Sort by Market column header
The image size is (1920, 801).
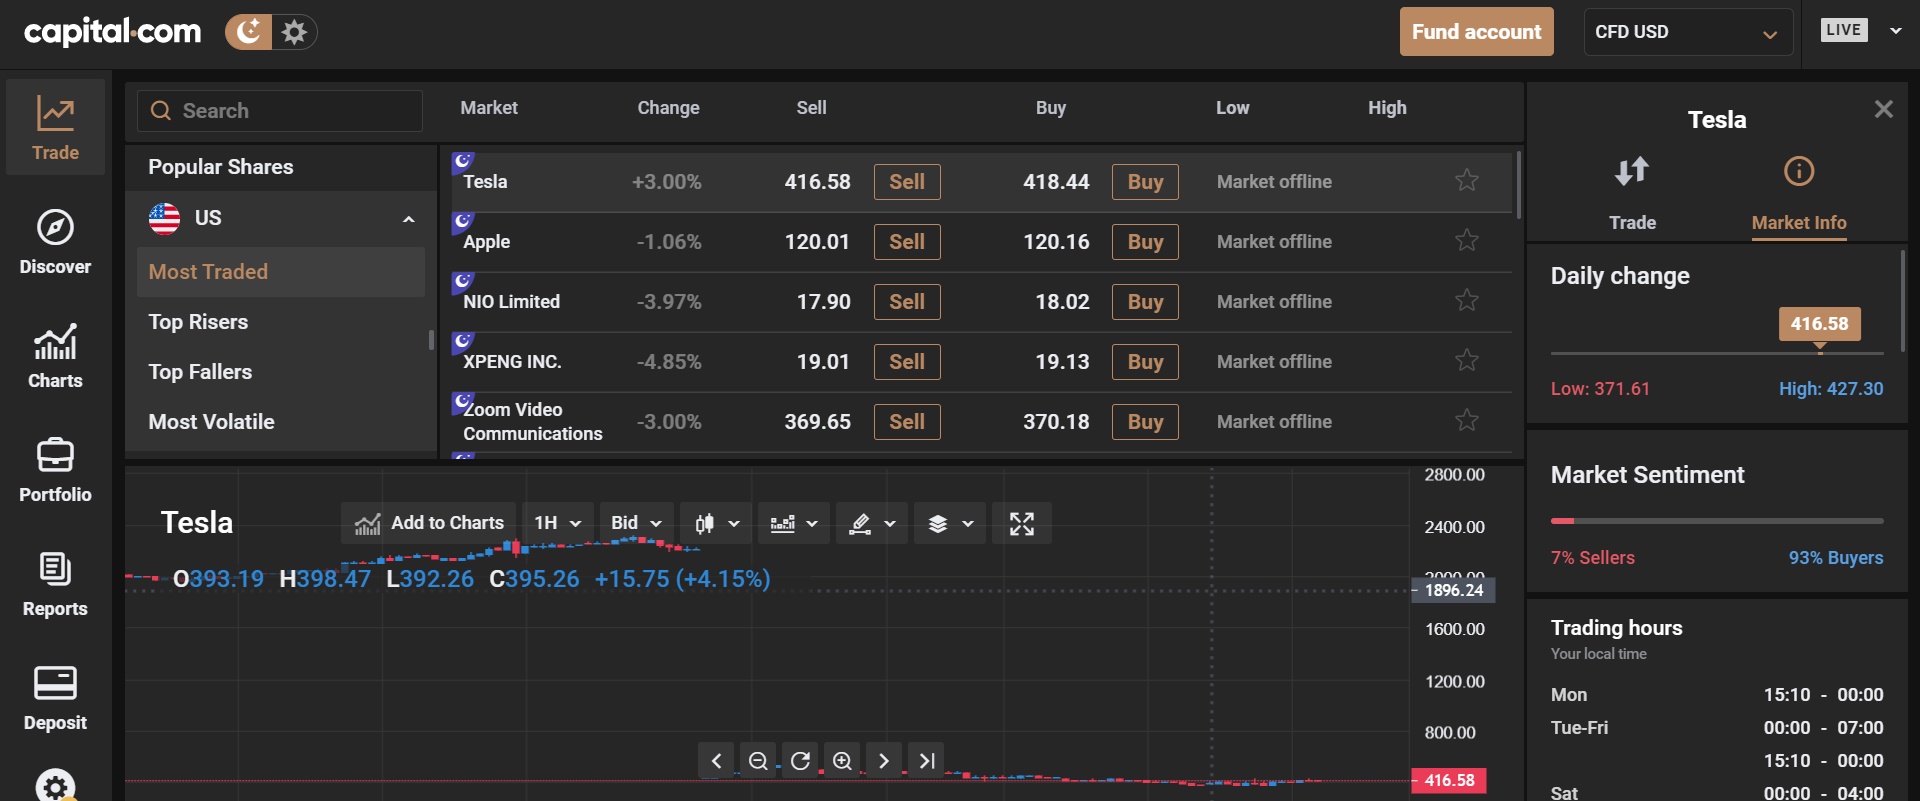(x=489, y=108)
